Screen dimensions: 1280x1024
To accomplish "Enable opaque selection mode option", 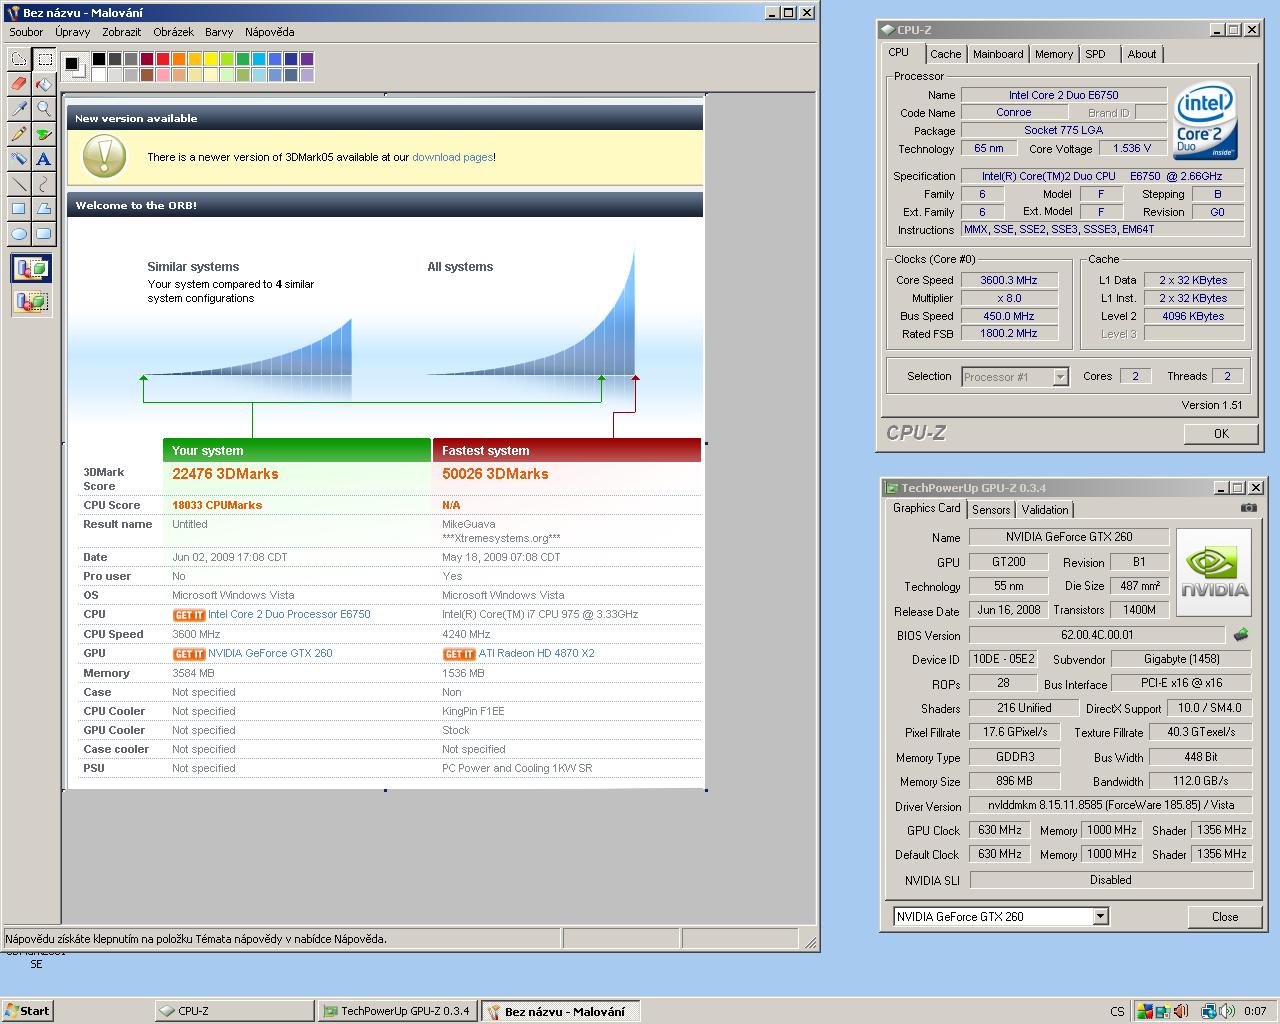I will (30, 268).
